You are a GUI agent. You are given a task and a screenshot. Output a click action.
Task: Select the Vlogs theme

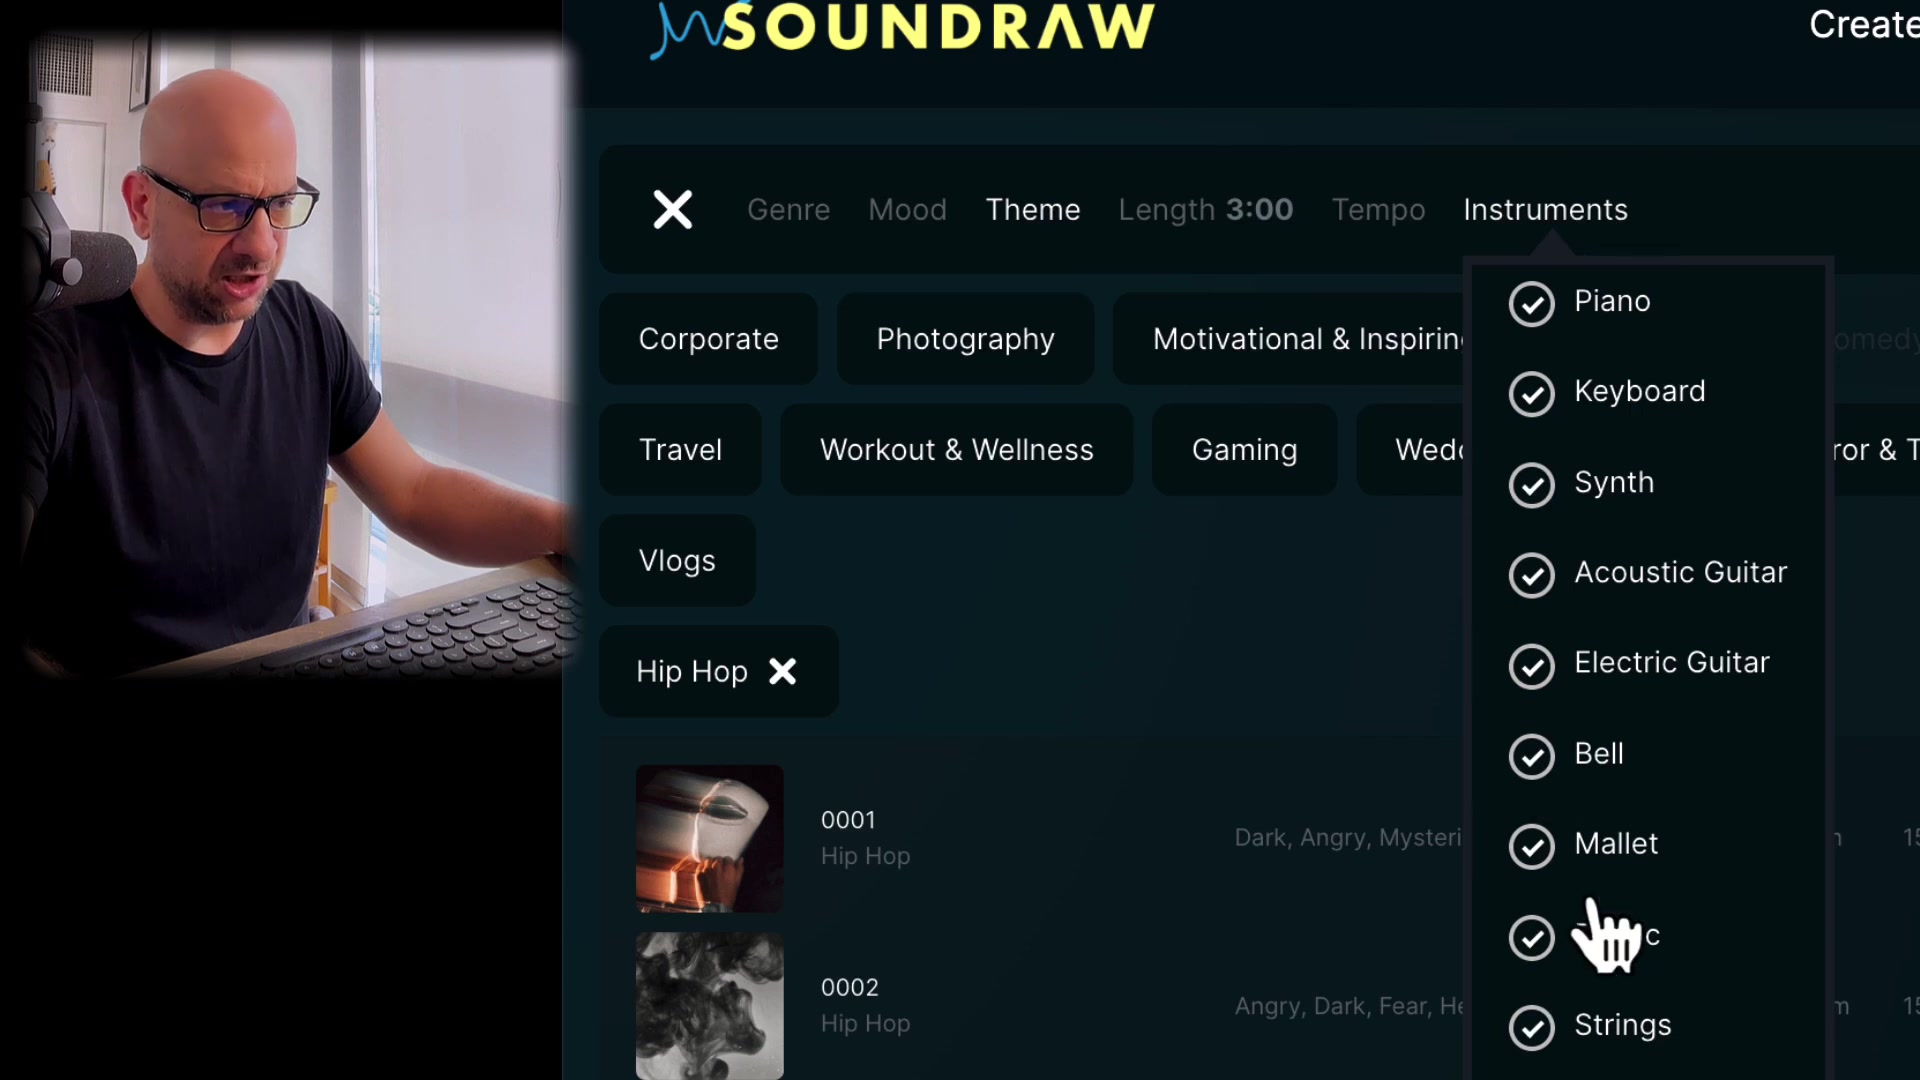677,561
